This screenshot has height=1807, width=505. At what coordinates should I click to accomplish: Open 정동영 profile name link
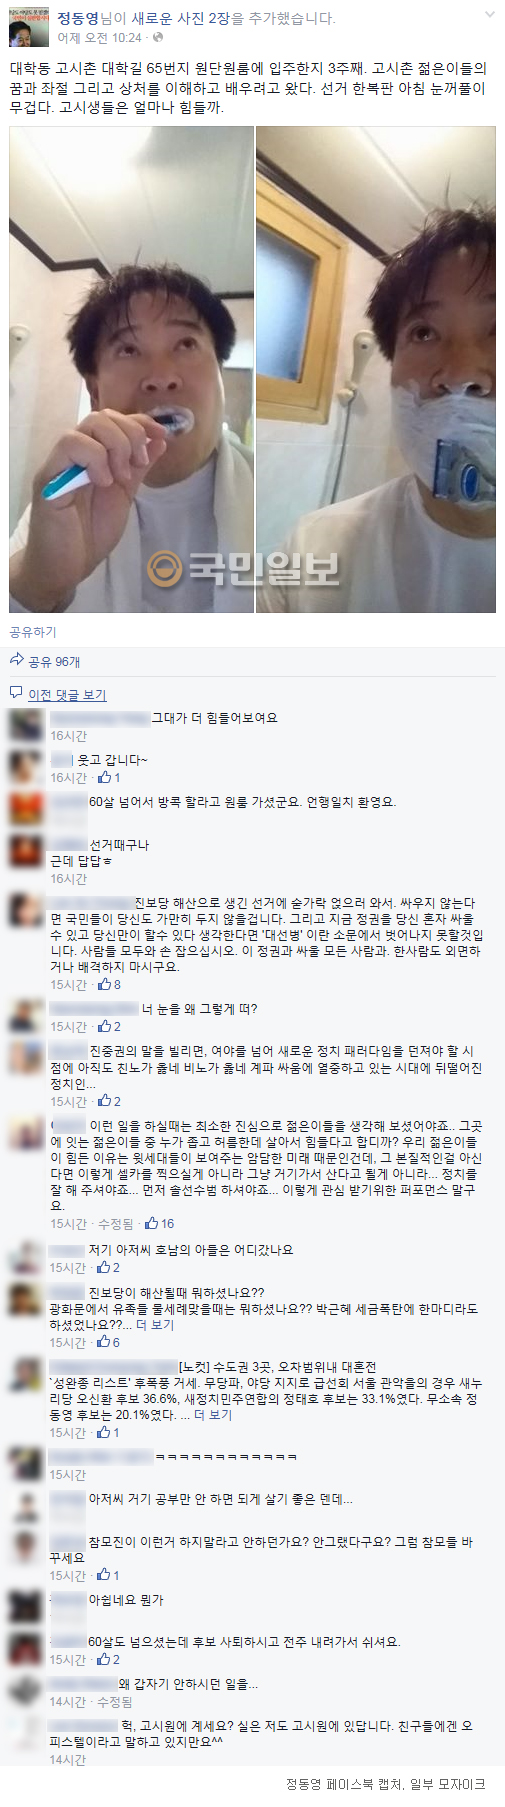coord(77,18)
